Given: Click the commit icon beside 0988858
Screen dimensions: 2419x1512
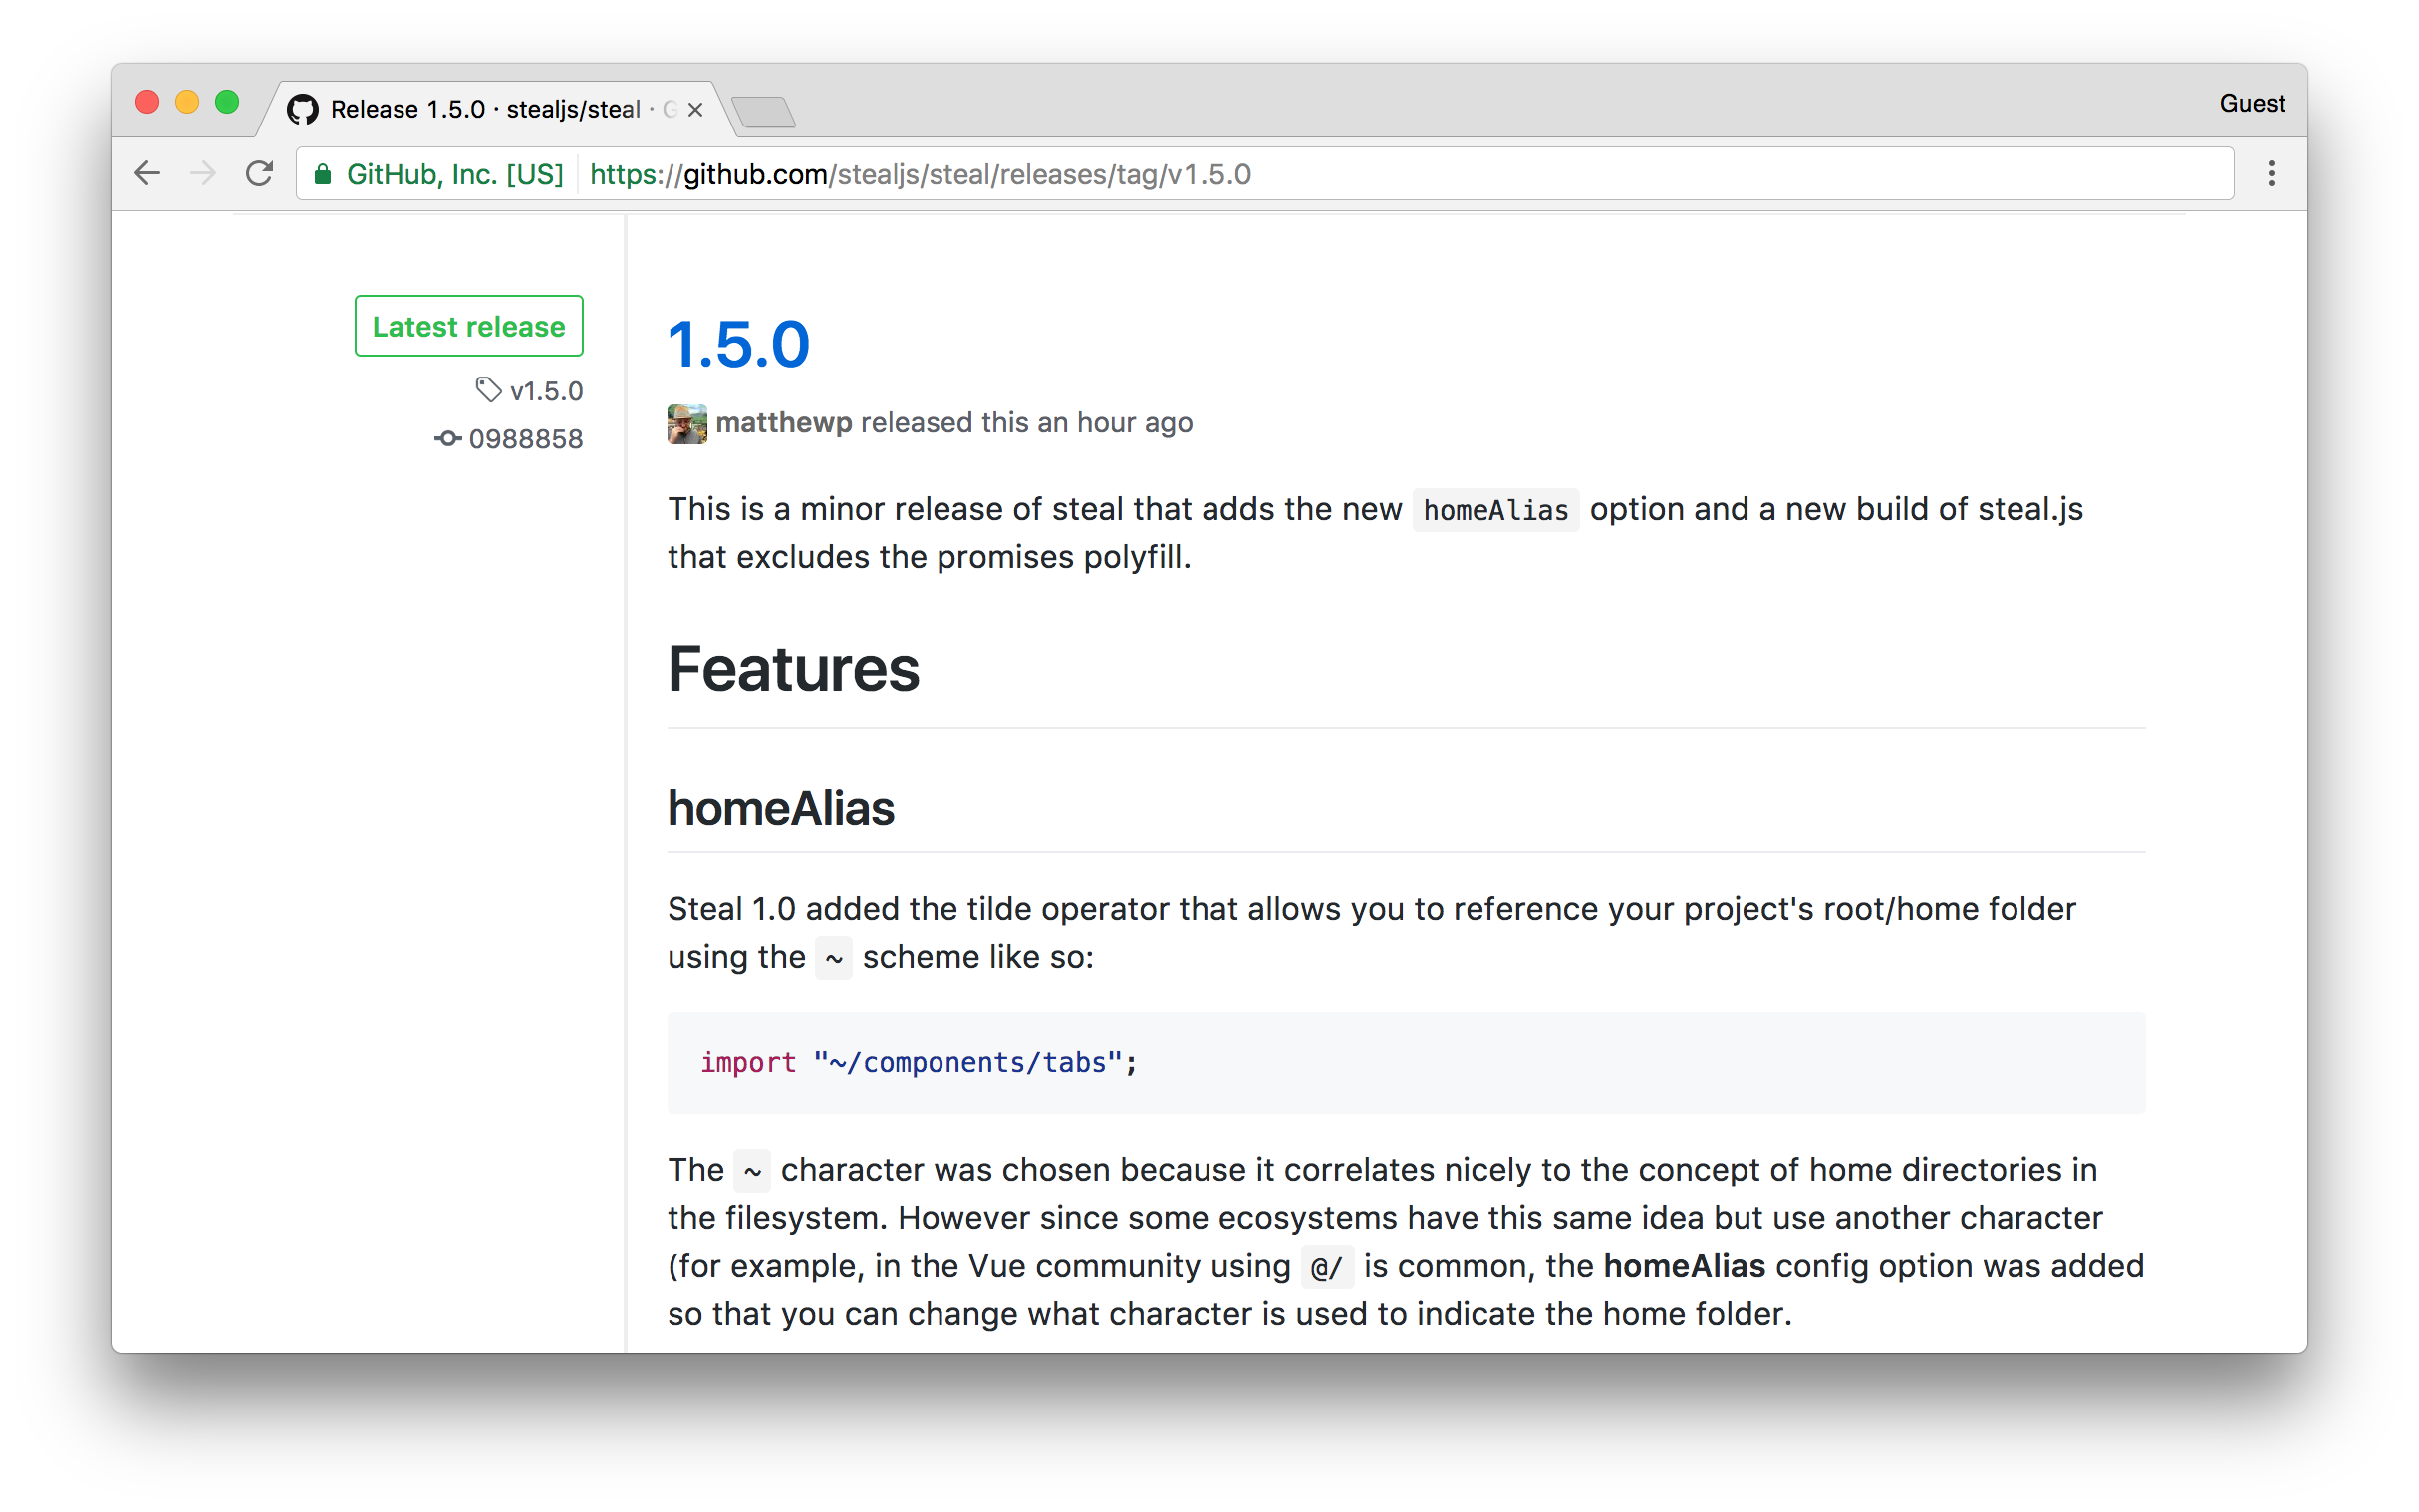Looking at the screenshot, I should pyautogui.click(x=447, y=438).
